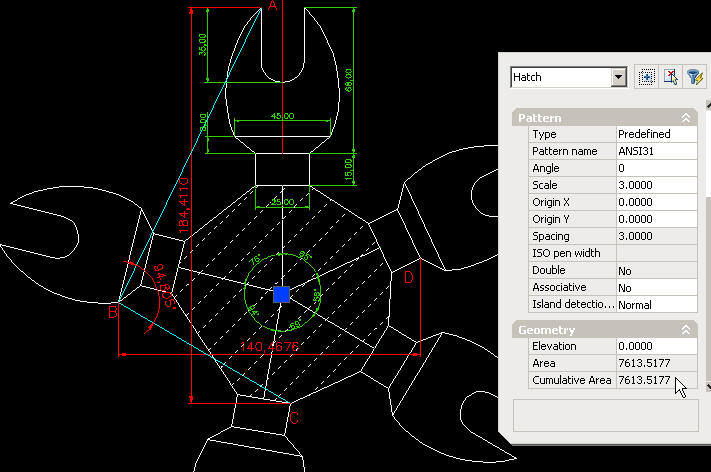Select the 68.00 vertical green dimension
The height and width of the screenshot is (472, 711).
(x=348, y=80)
